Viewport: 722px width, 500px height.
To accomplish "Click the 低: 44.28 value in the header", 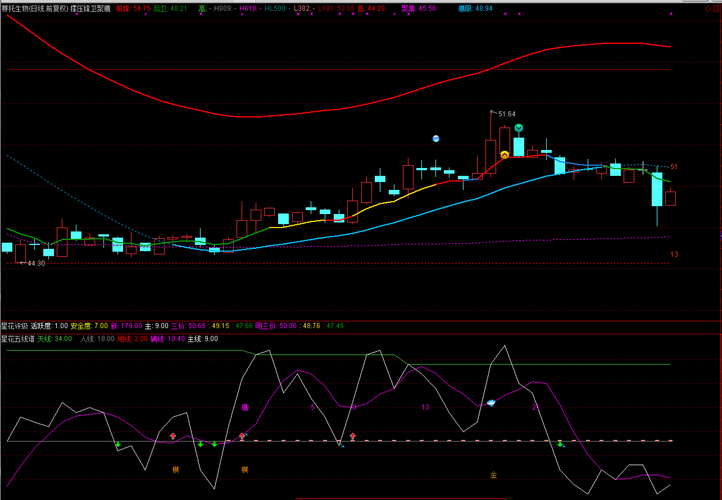I will tap(371, 9).
